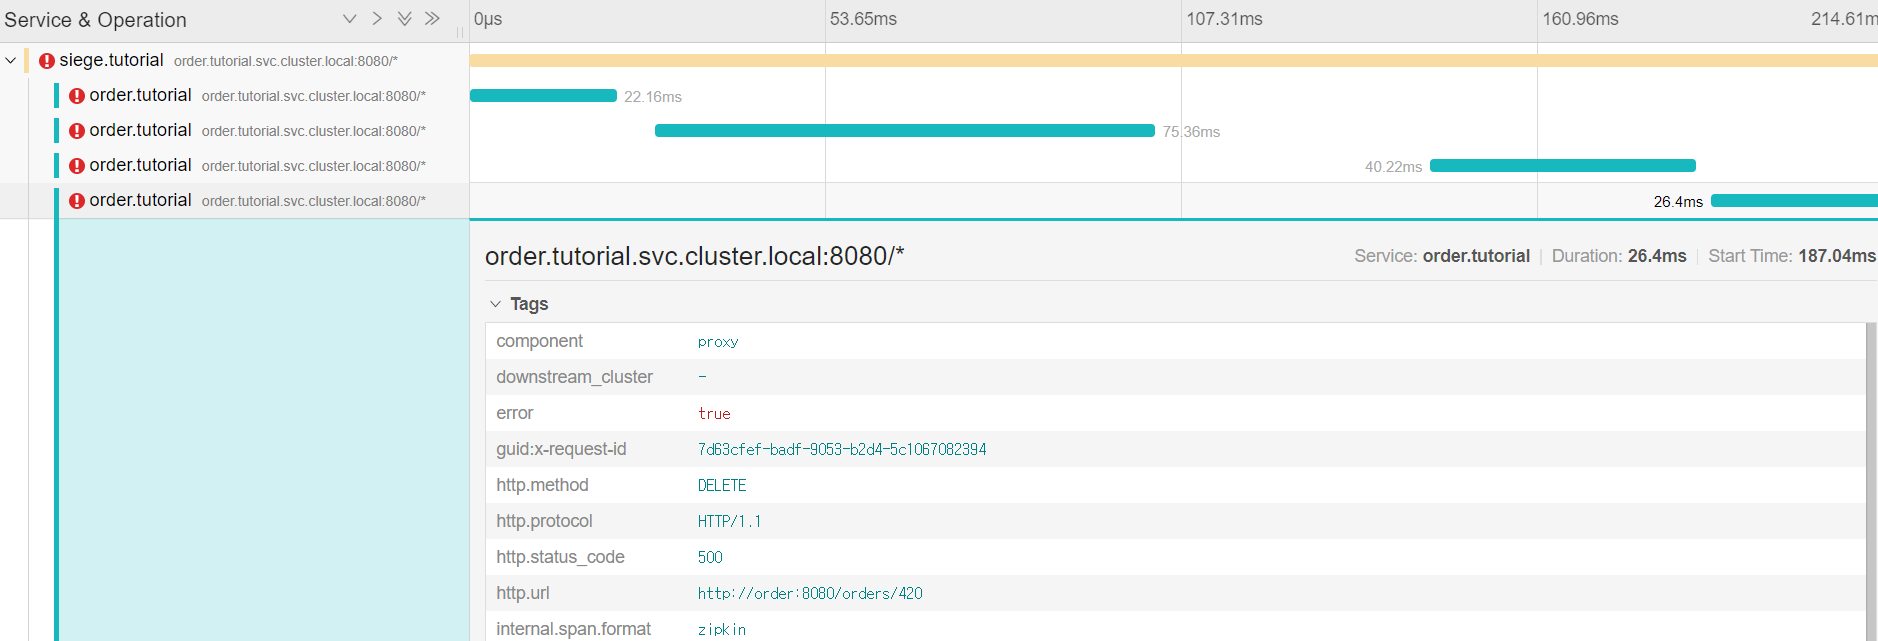The height and width of the screenshot is (641, 1878).
Task: Click the expand all double-chevron icon
Action: [405, 19]
